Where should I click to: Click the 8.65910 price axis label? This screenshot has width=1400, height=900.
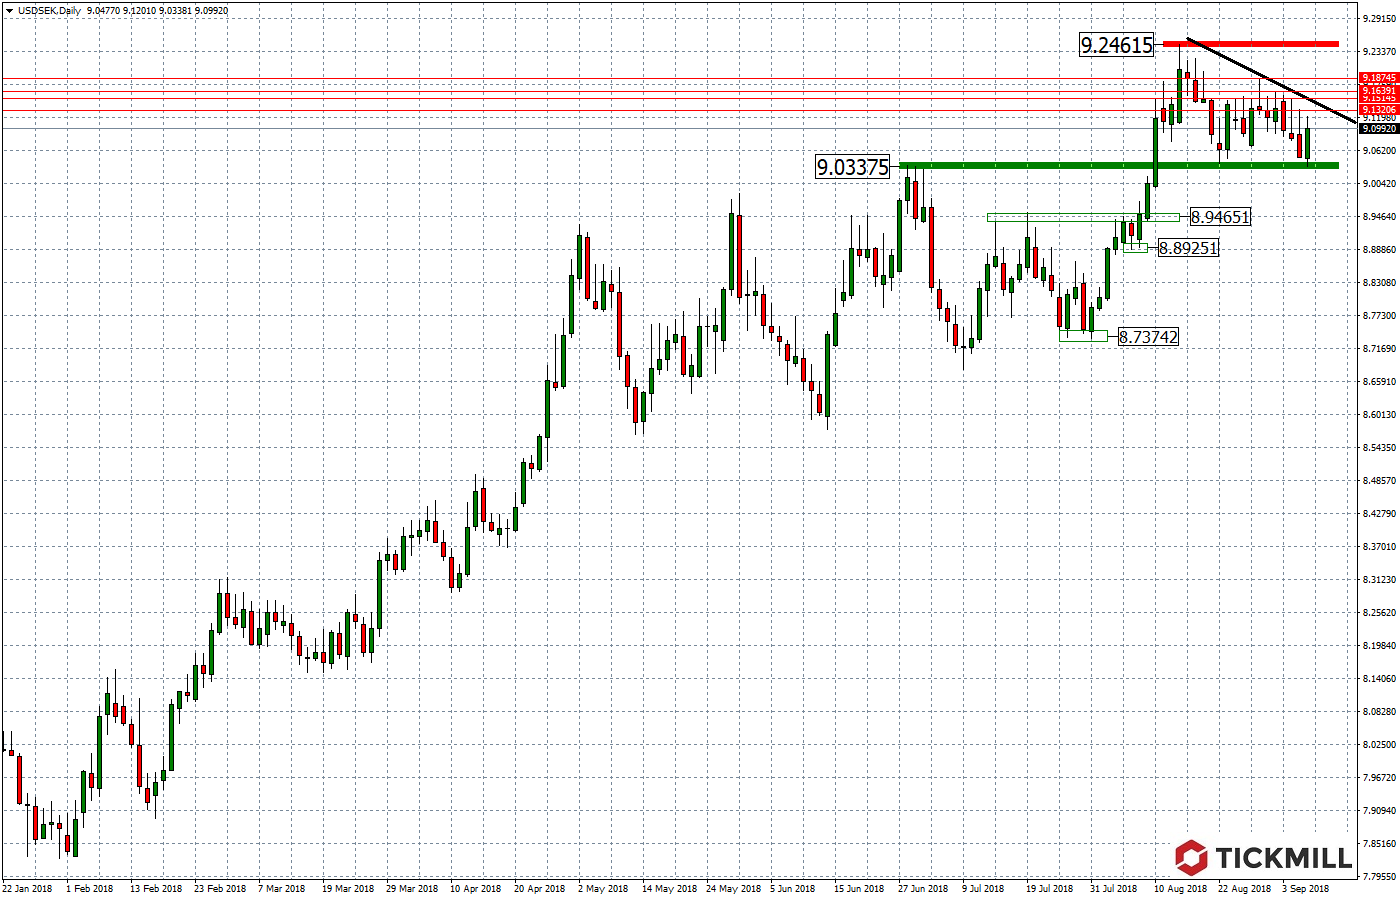[1379, 381]
